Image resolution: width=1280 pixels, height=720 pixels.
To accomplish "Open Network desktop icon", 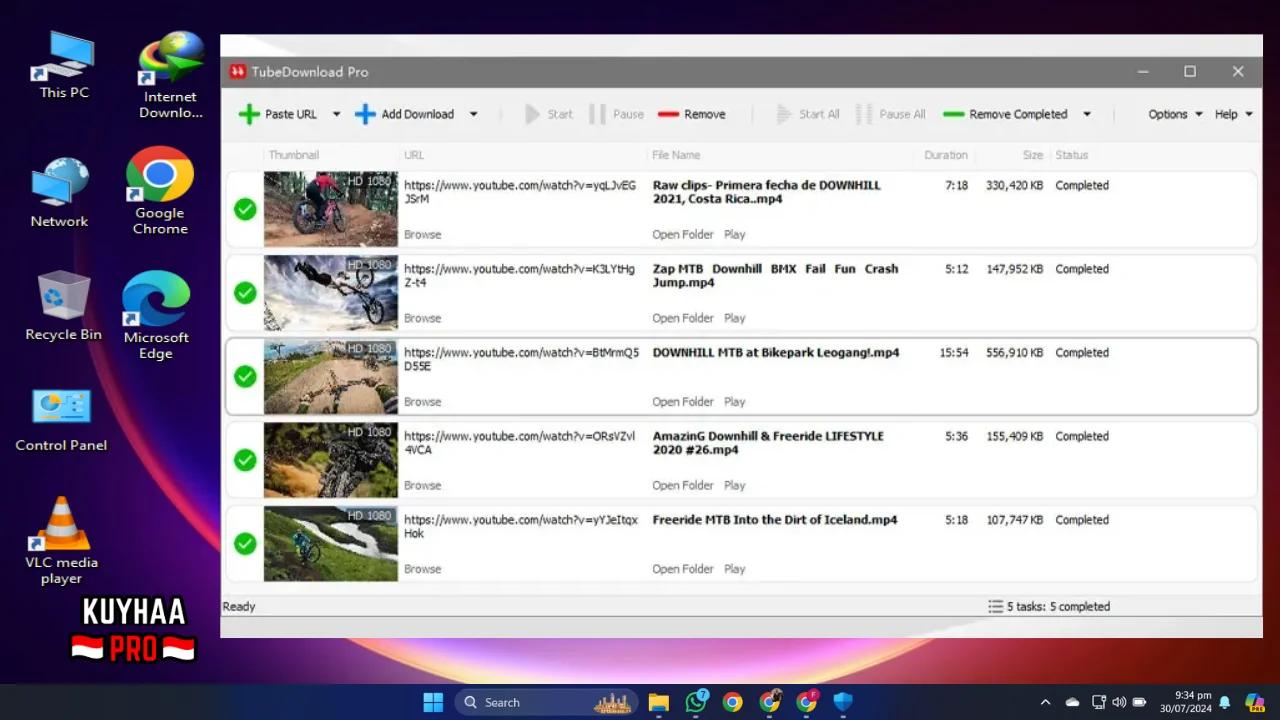I will pyautogui.click(x=60, y=193).
